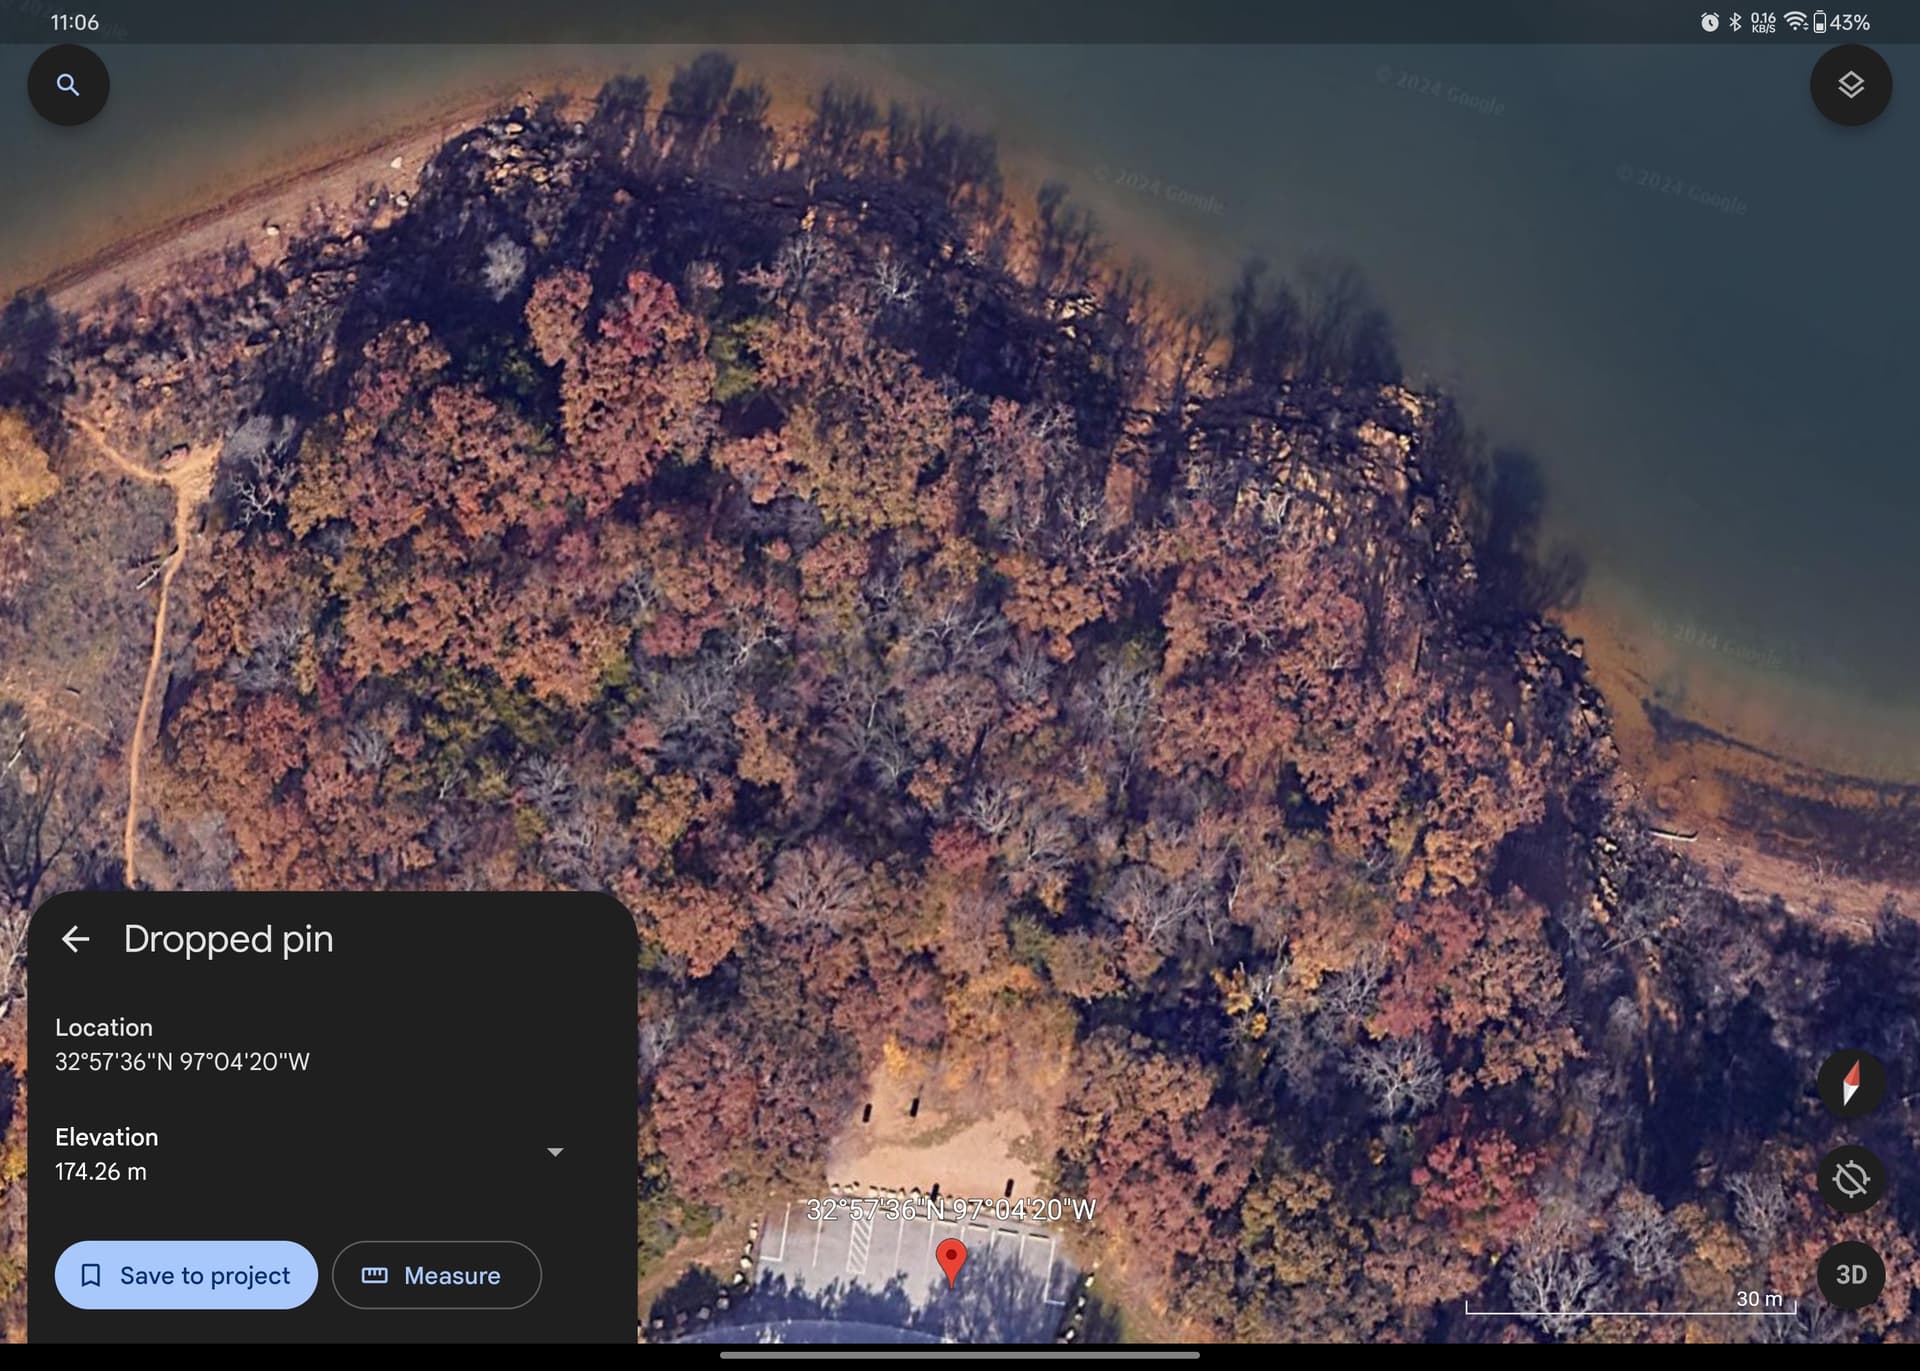Open the map layers button
Screen dimensions: 1920x1371
click(x=1850, y=85)
